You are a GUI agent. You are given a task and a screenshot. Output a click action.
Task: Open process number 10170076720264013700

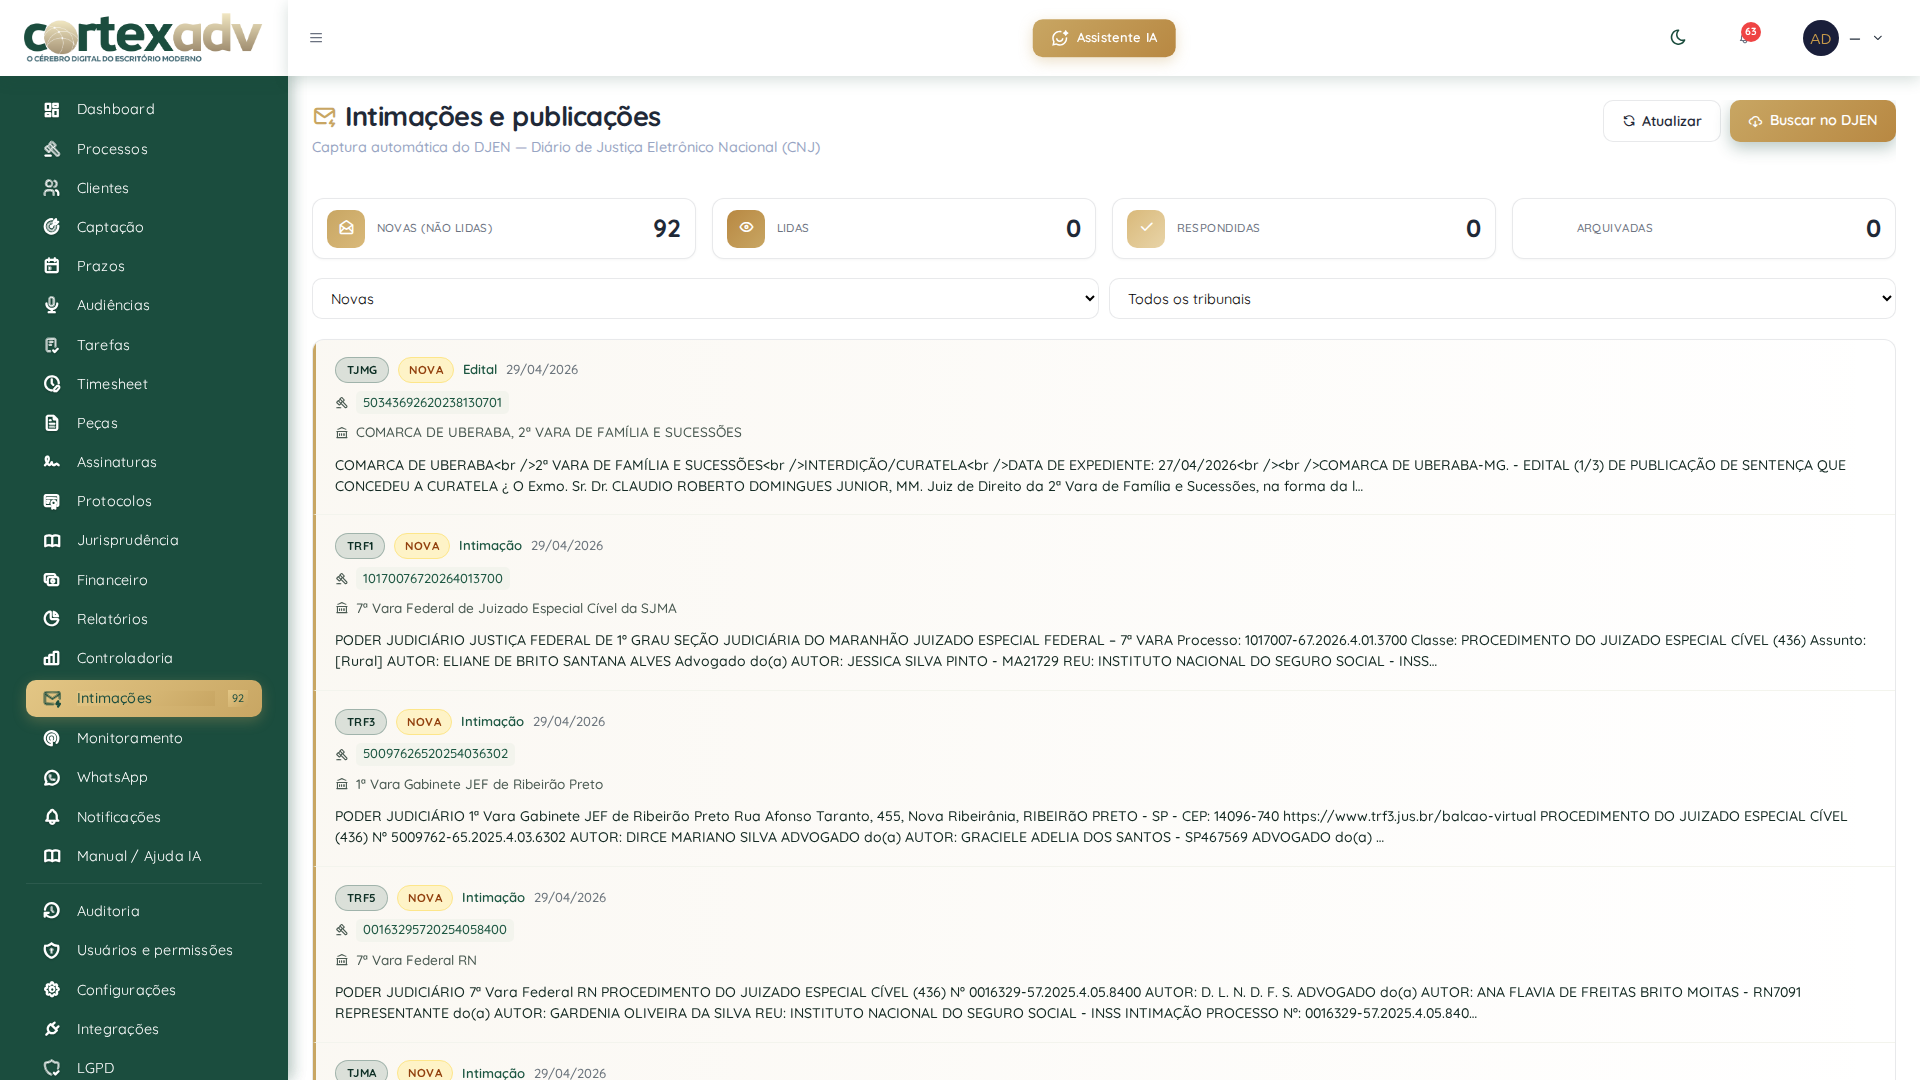coord(433,579)
